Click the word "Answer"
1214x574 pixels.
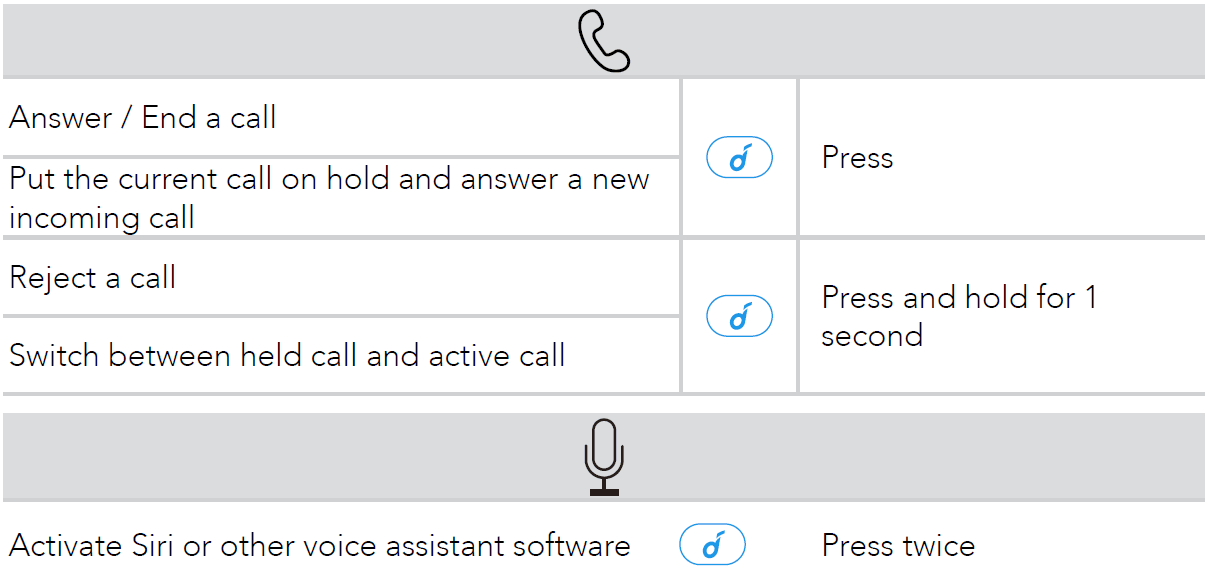[x=61, y=118]
